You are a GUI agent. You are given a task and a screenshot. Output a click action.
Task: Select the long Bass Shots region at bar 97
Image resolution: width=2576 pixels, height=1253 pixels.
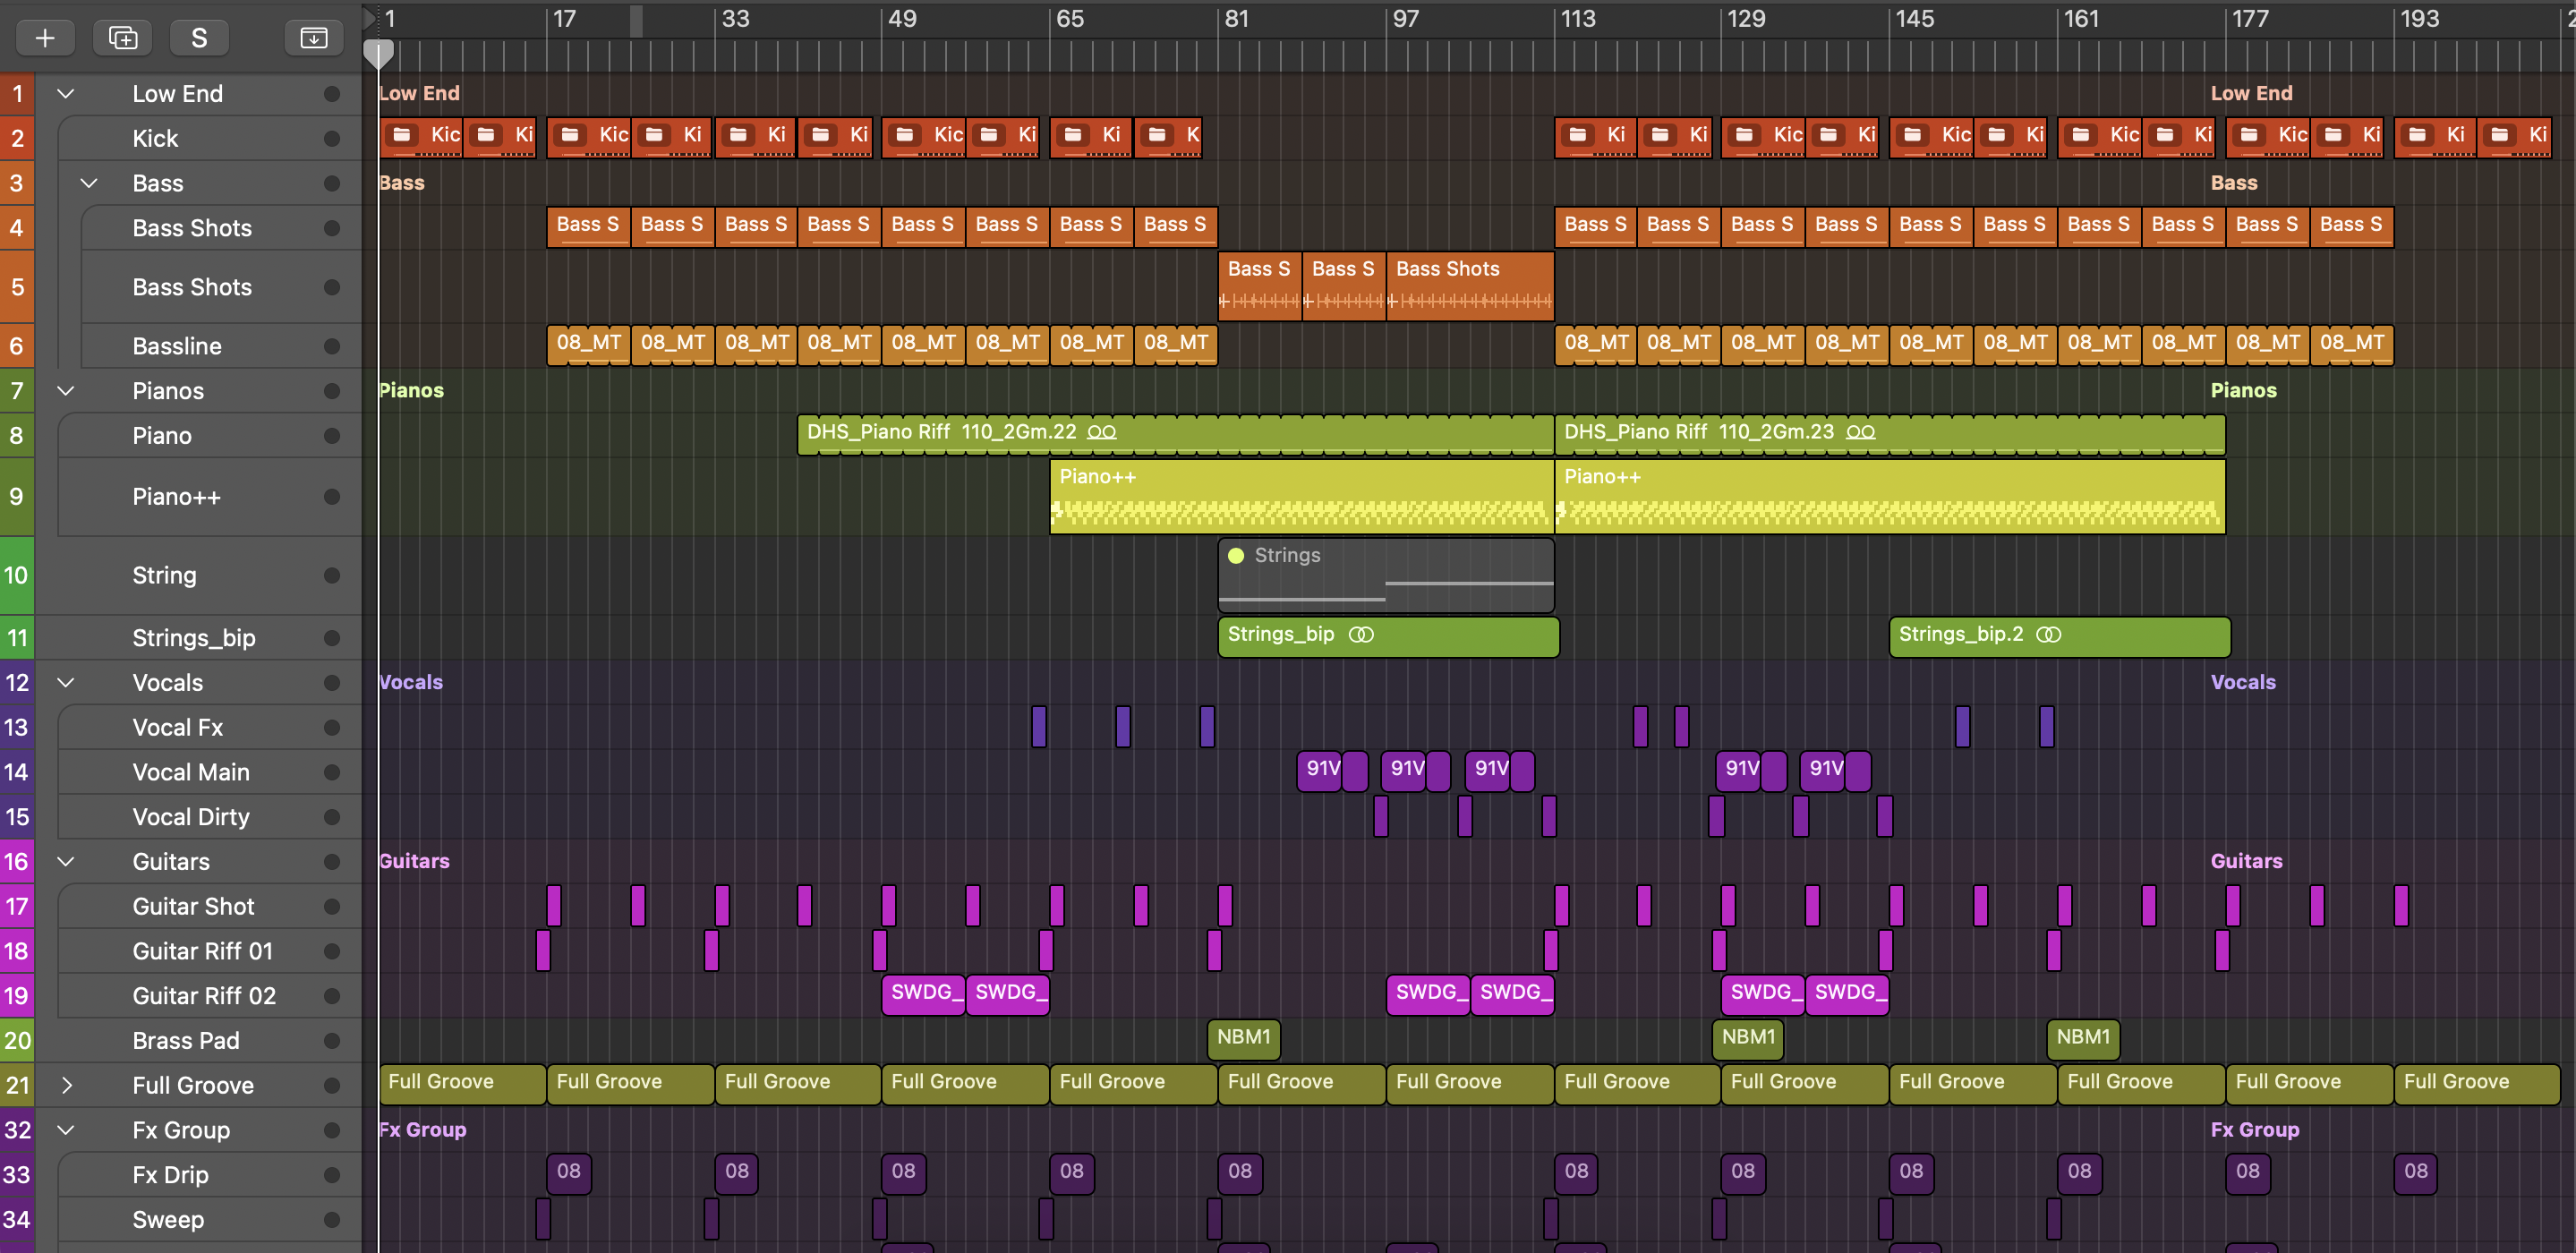[x=1470, y=286]
